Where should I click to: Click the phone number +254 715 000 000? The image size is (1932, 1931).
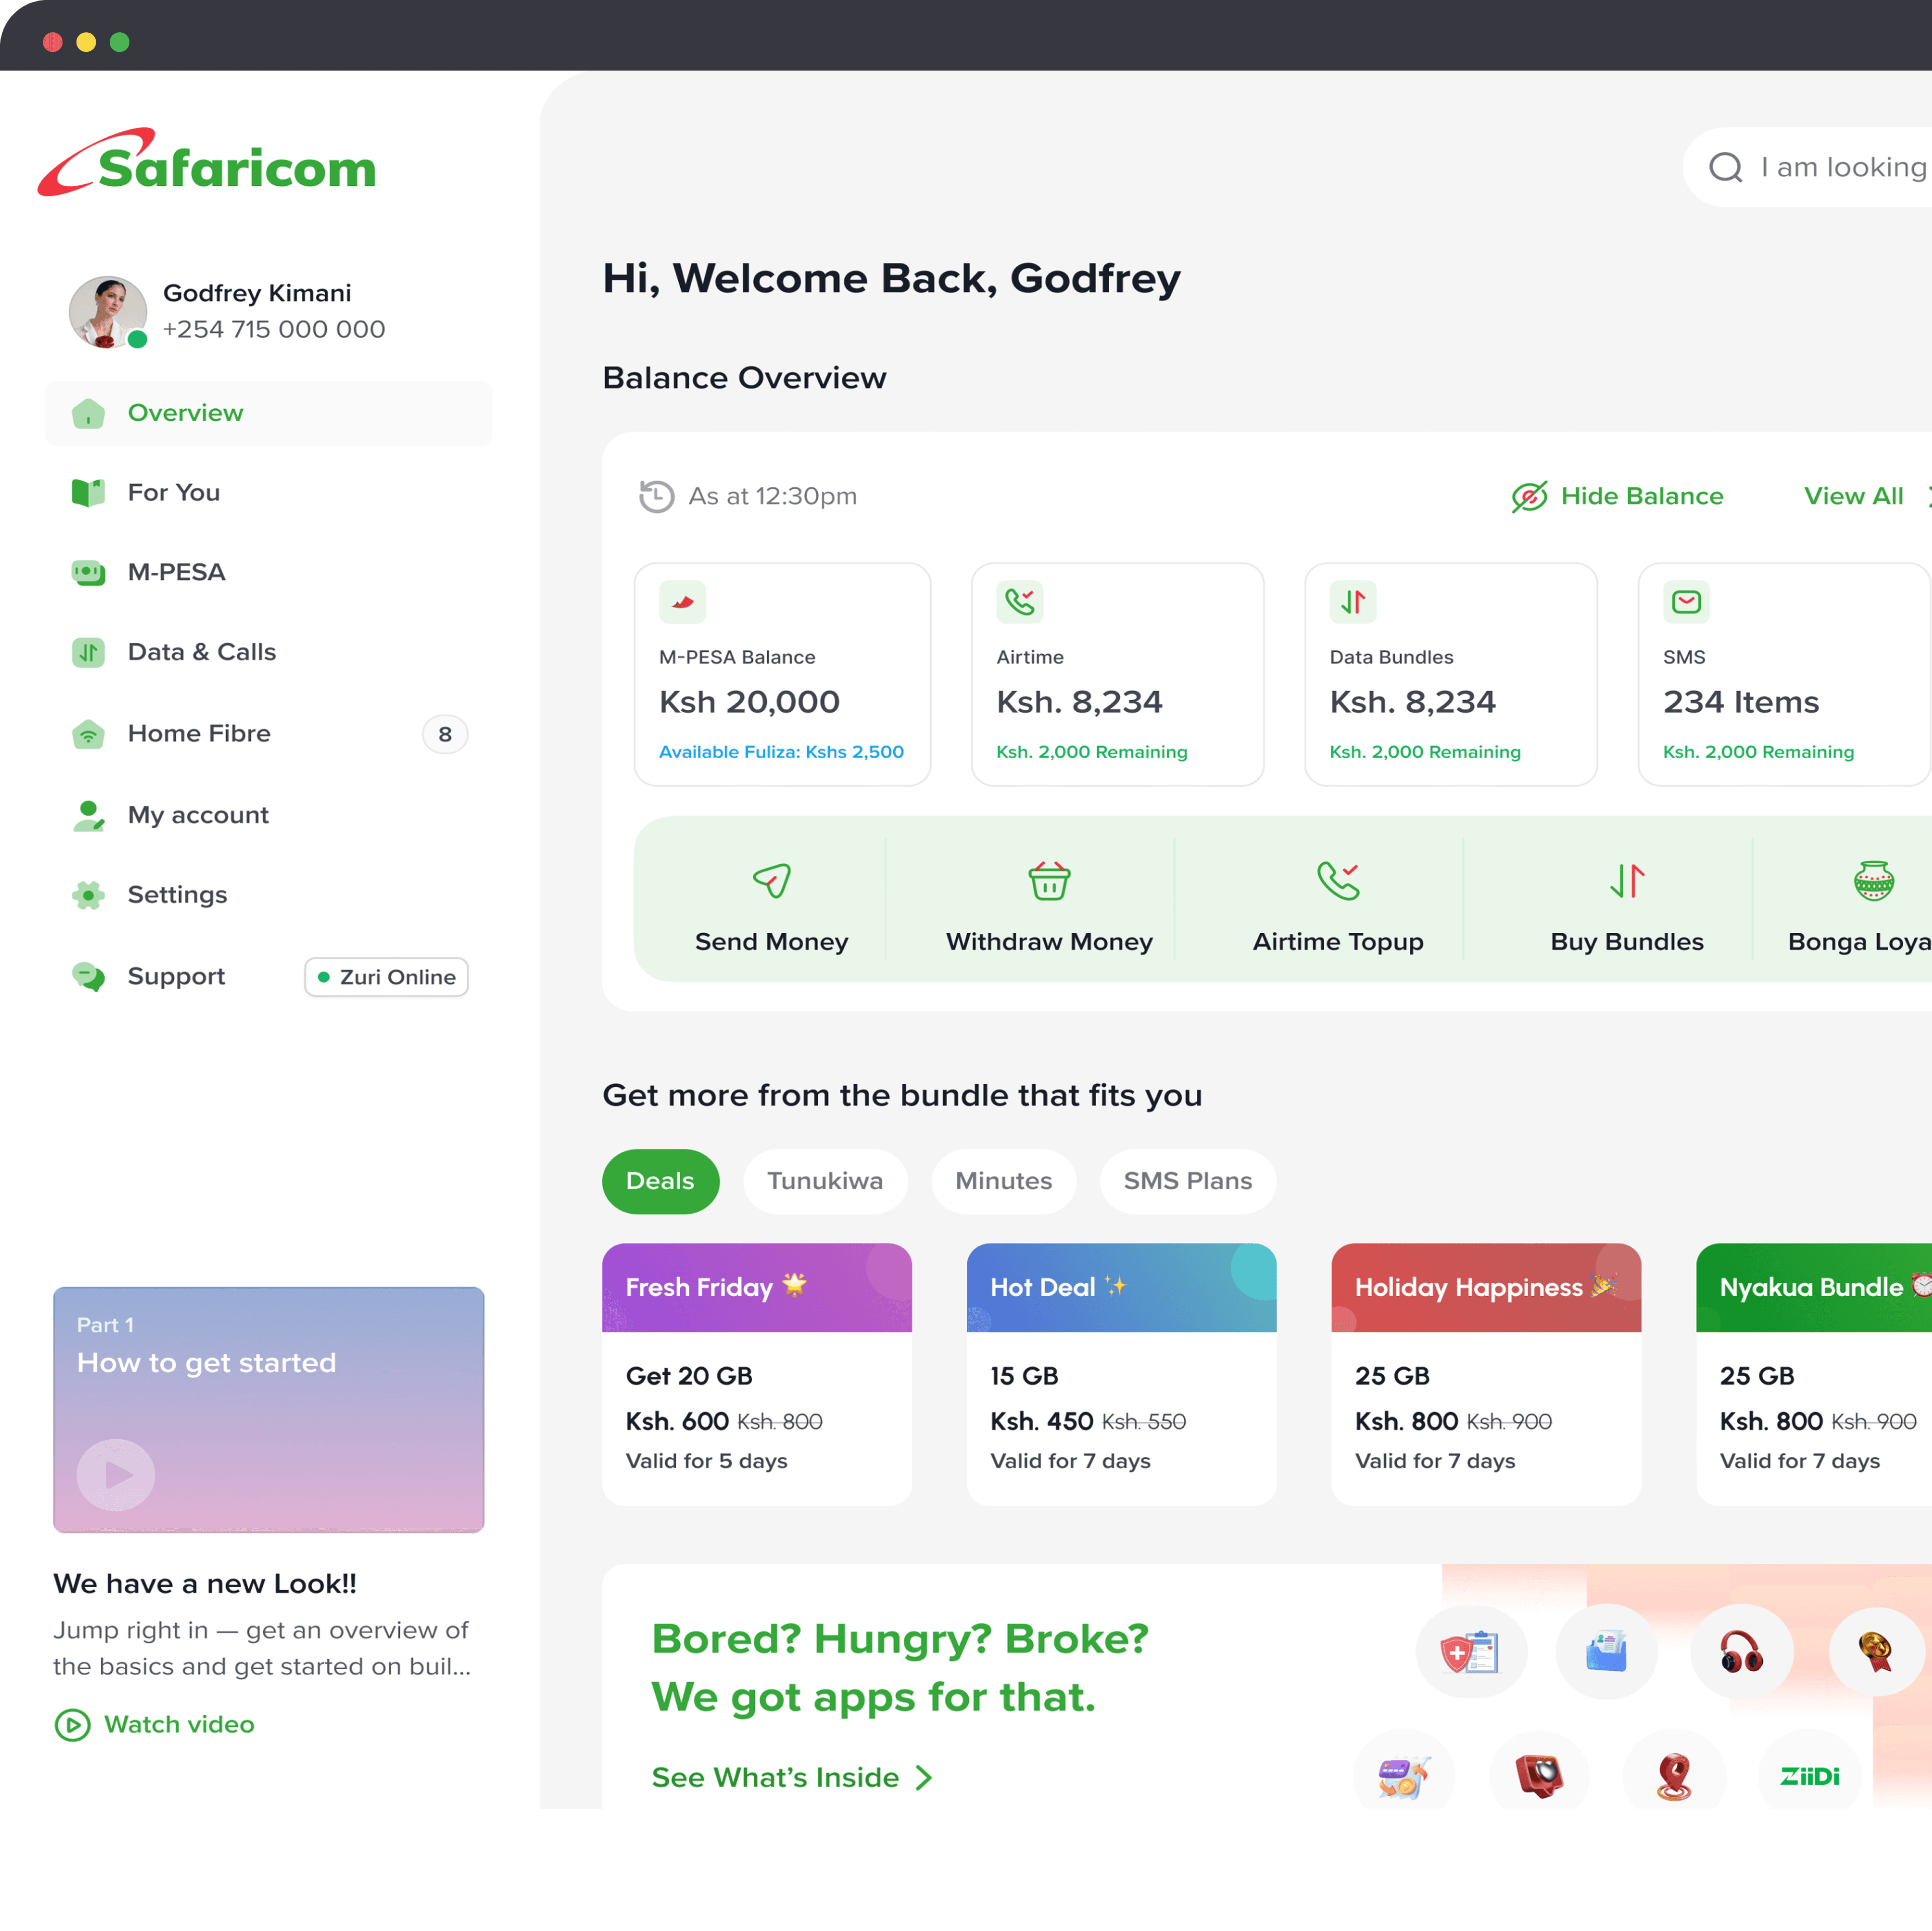pos(274,330)
